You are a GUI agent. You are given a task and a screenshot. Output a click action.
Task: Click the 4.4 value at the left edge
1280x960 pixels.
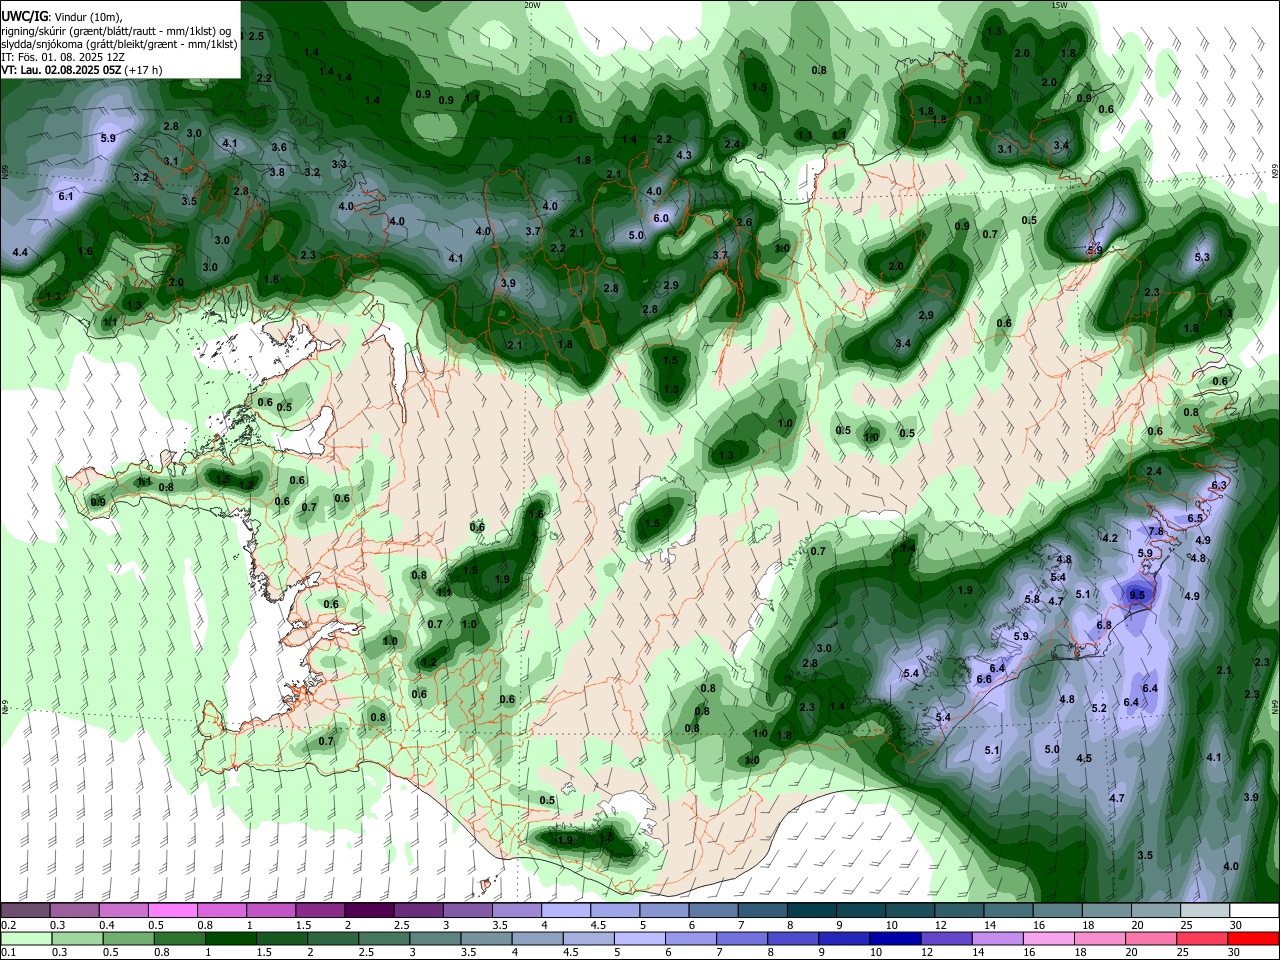coord(20,252)
